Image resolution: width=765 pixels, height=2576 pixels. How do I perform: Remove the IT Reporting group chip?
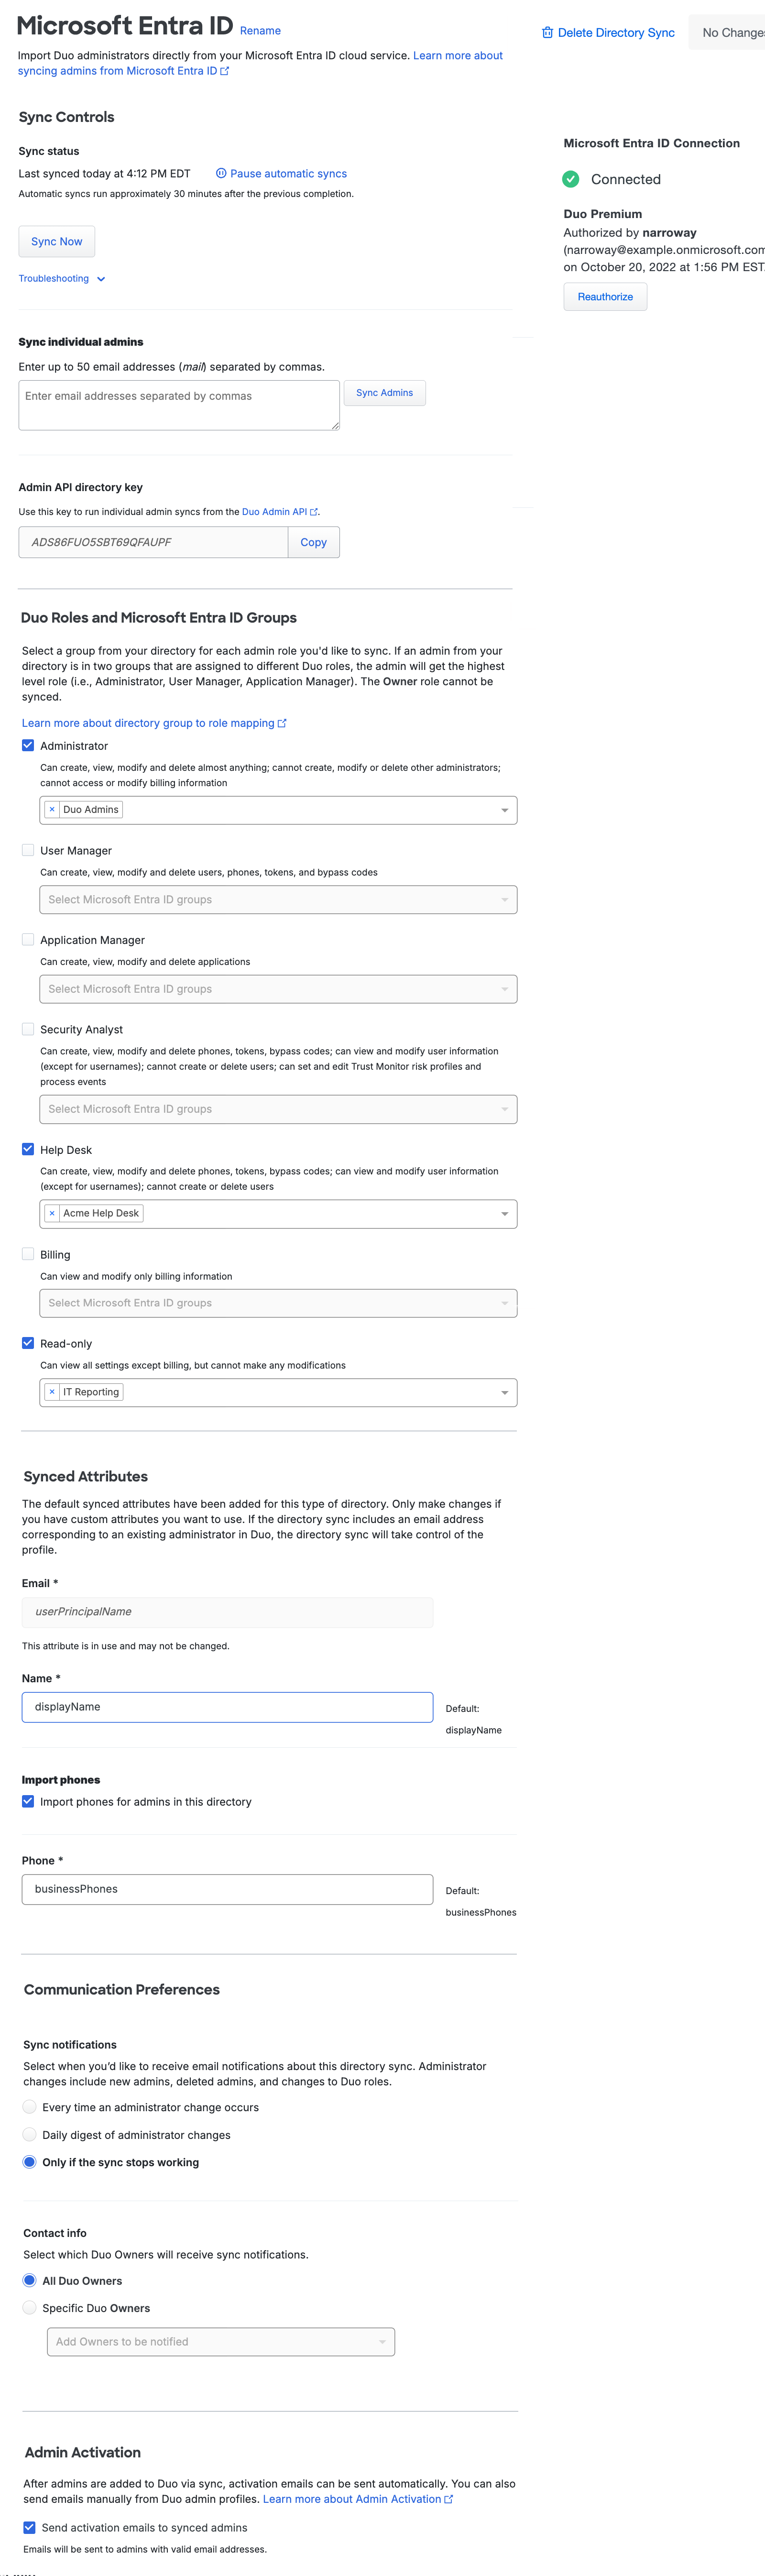pos(52,1392)
